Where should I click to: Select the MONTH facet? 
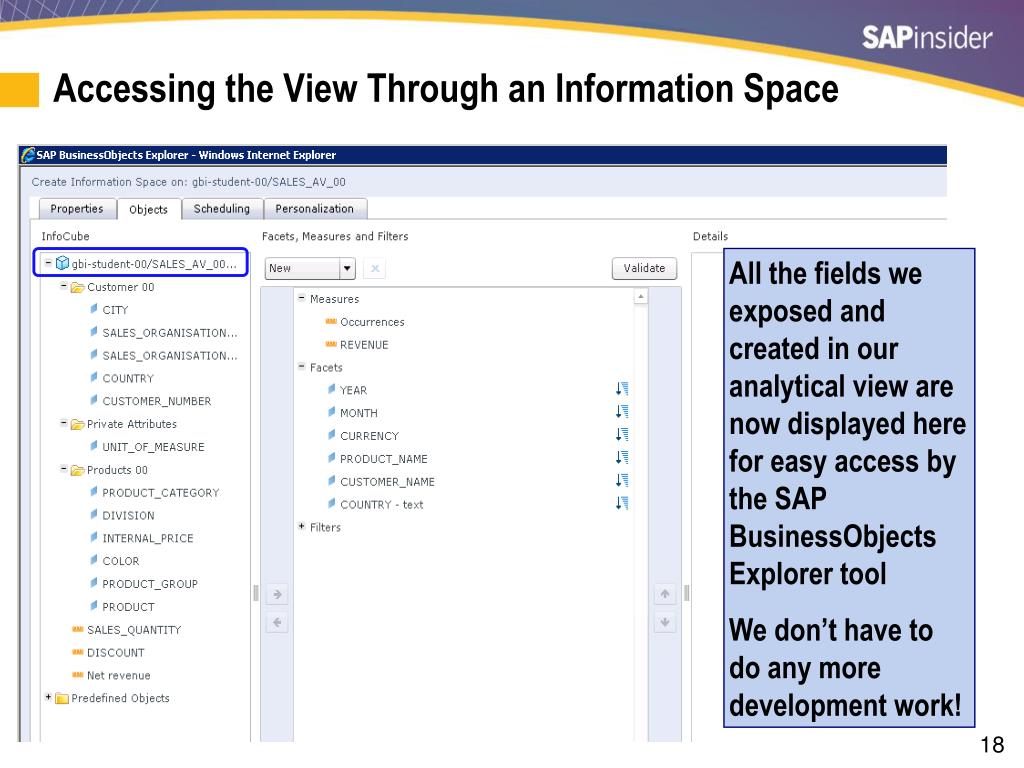point(359,413)
